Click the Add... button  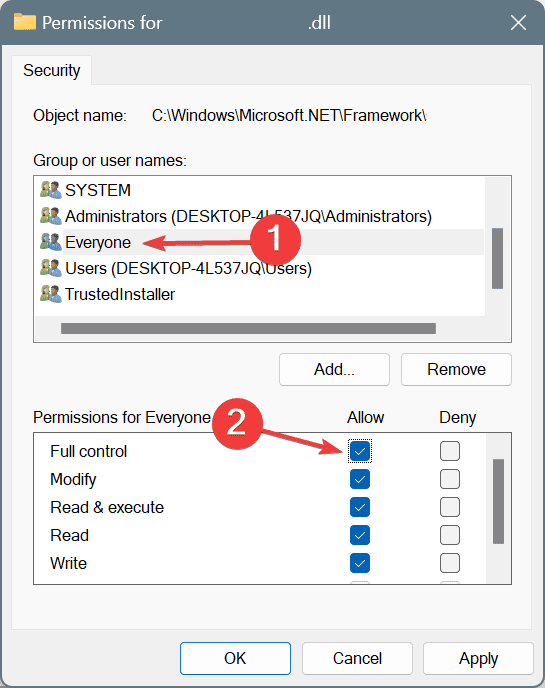[334, 369]
